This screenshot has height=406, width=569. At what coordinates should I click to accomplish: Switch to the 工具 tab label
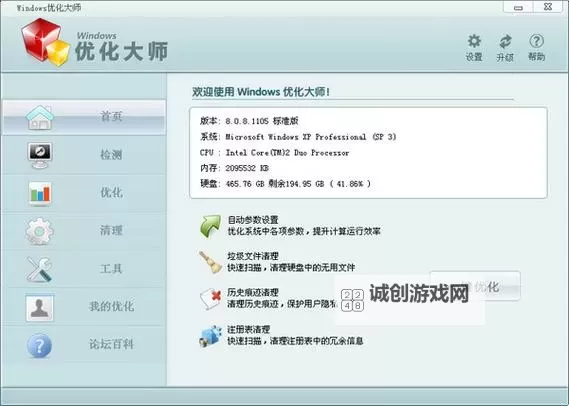pos(111,268)
